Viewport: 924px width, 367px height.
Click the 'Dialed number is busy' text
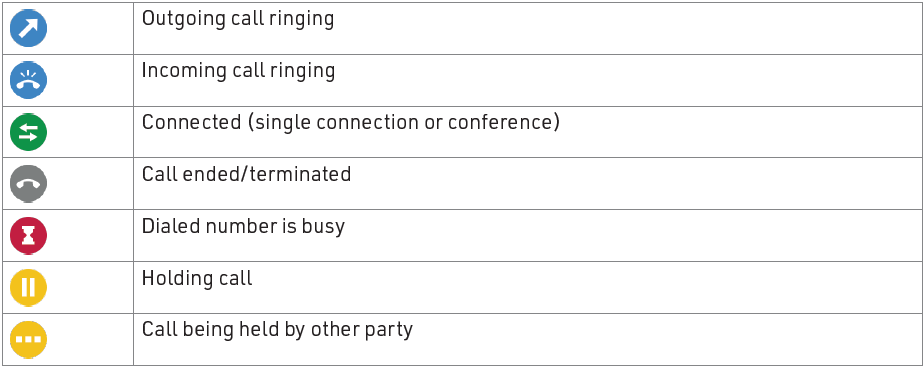tap(243, 227)
